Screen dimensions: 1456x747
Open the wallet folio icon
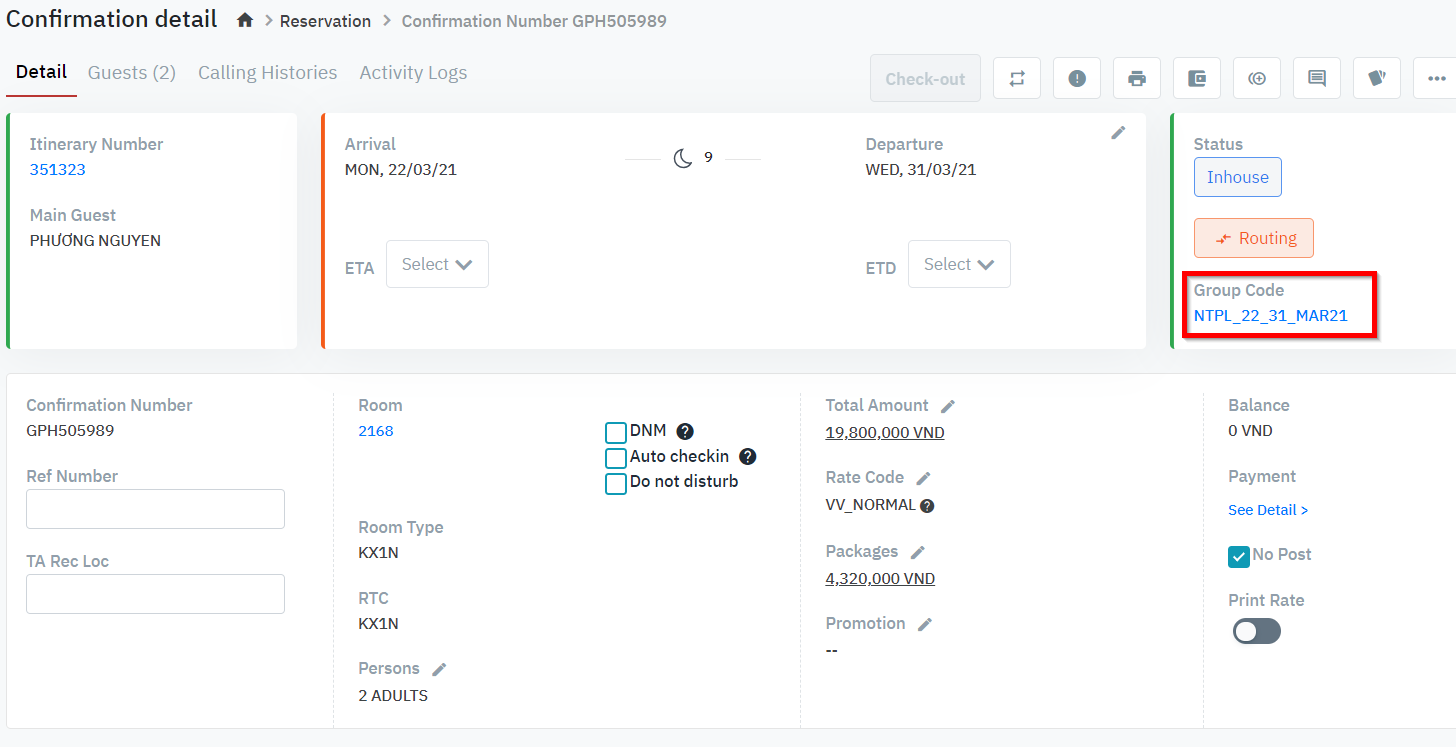tap(1196, 78)
